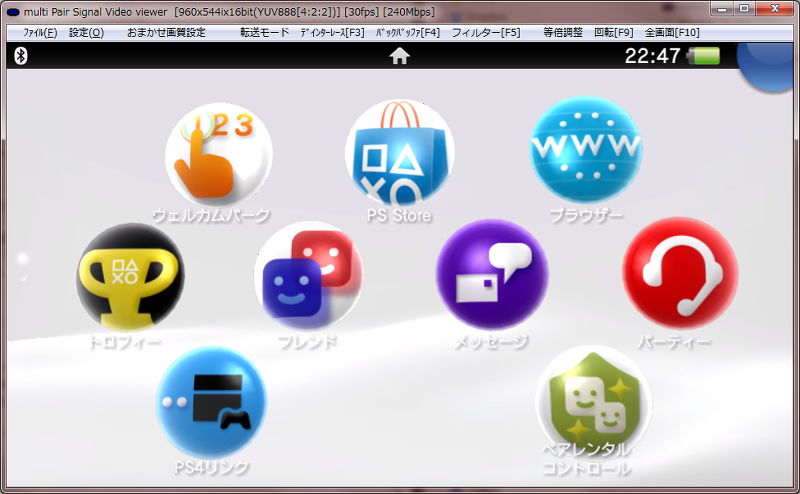Tap the home icon in status bar
The width and height of the screenshot is (800, 494).
(399, 56)
